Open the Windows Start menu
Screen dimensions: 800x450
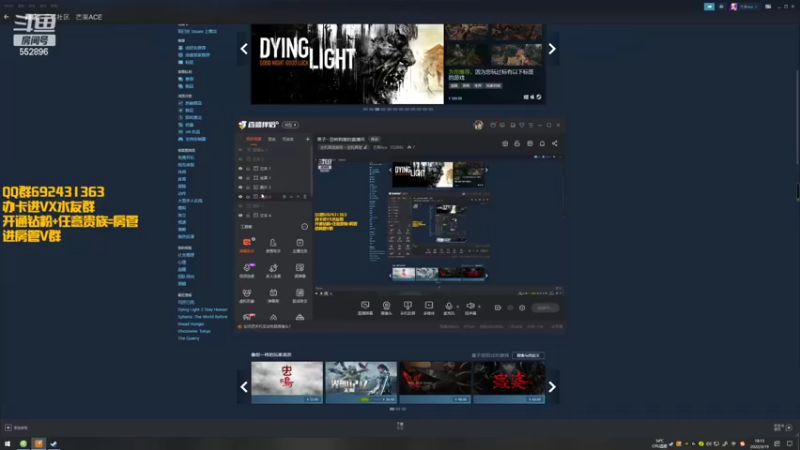8,443
